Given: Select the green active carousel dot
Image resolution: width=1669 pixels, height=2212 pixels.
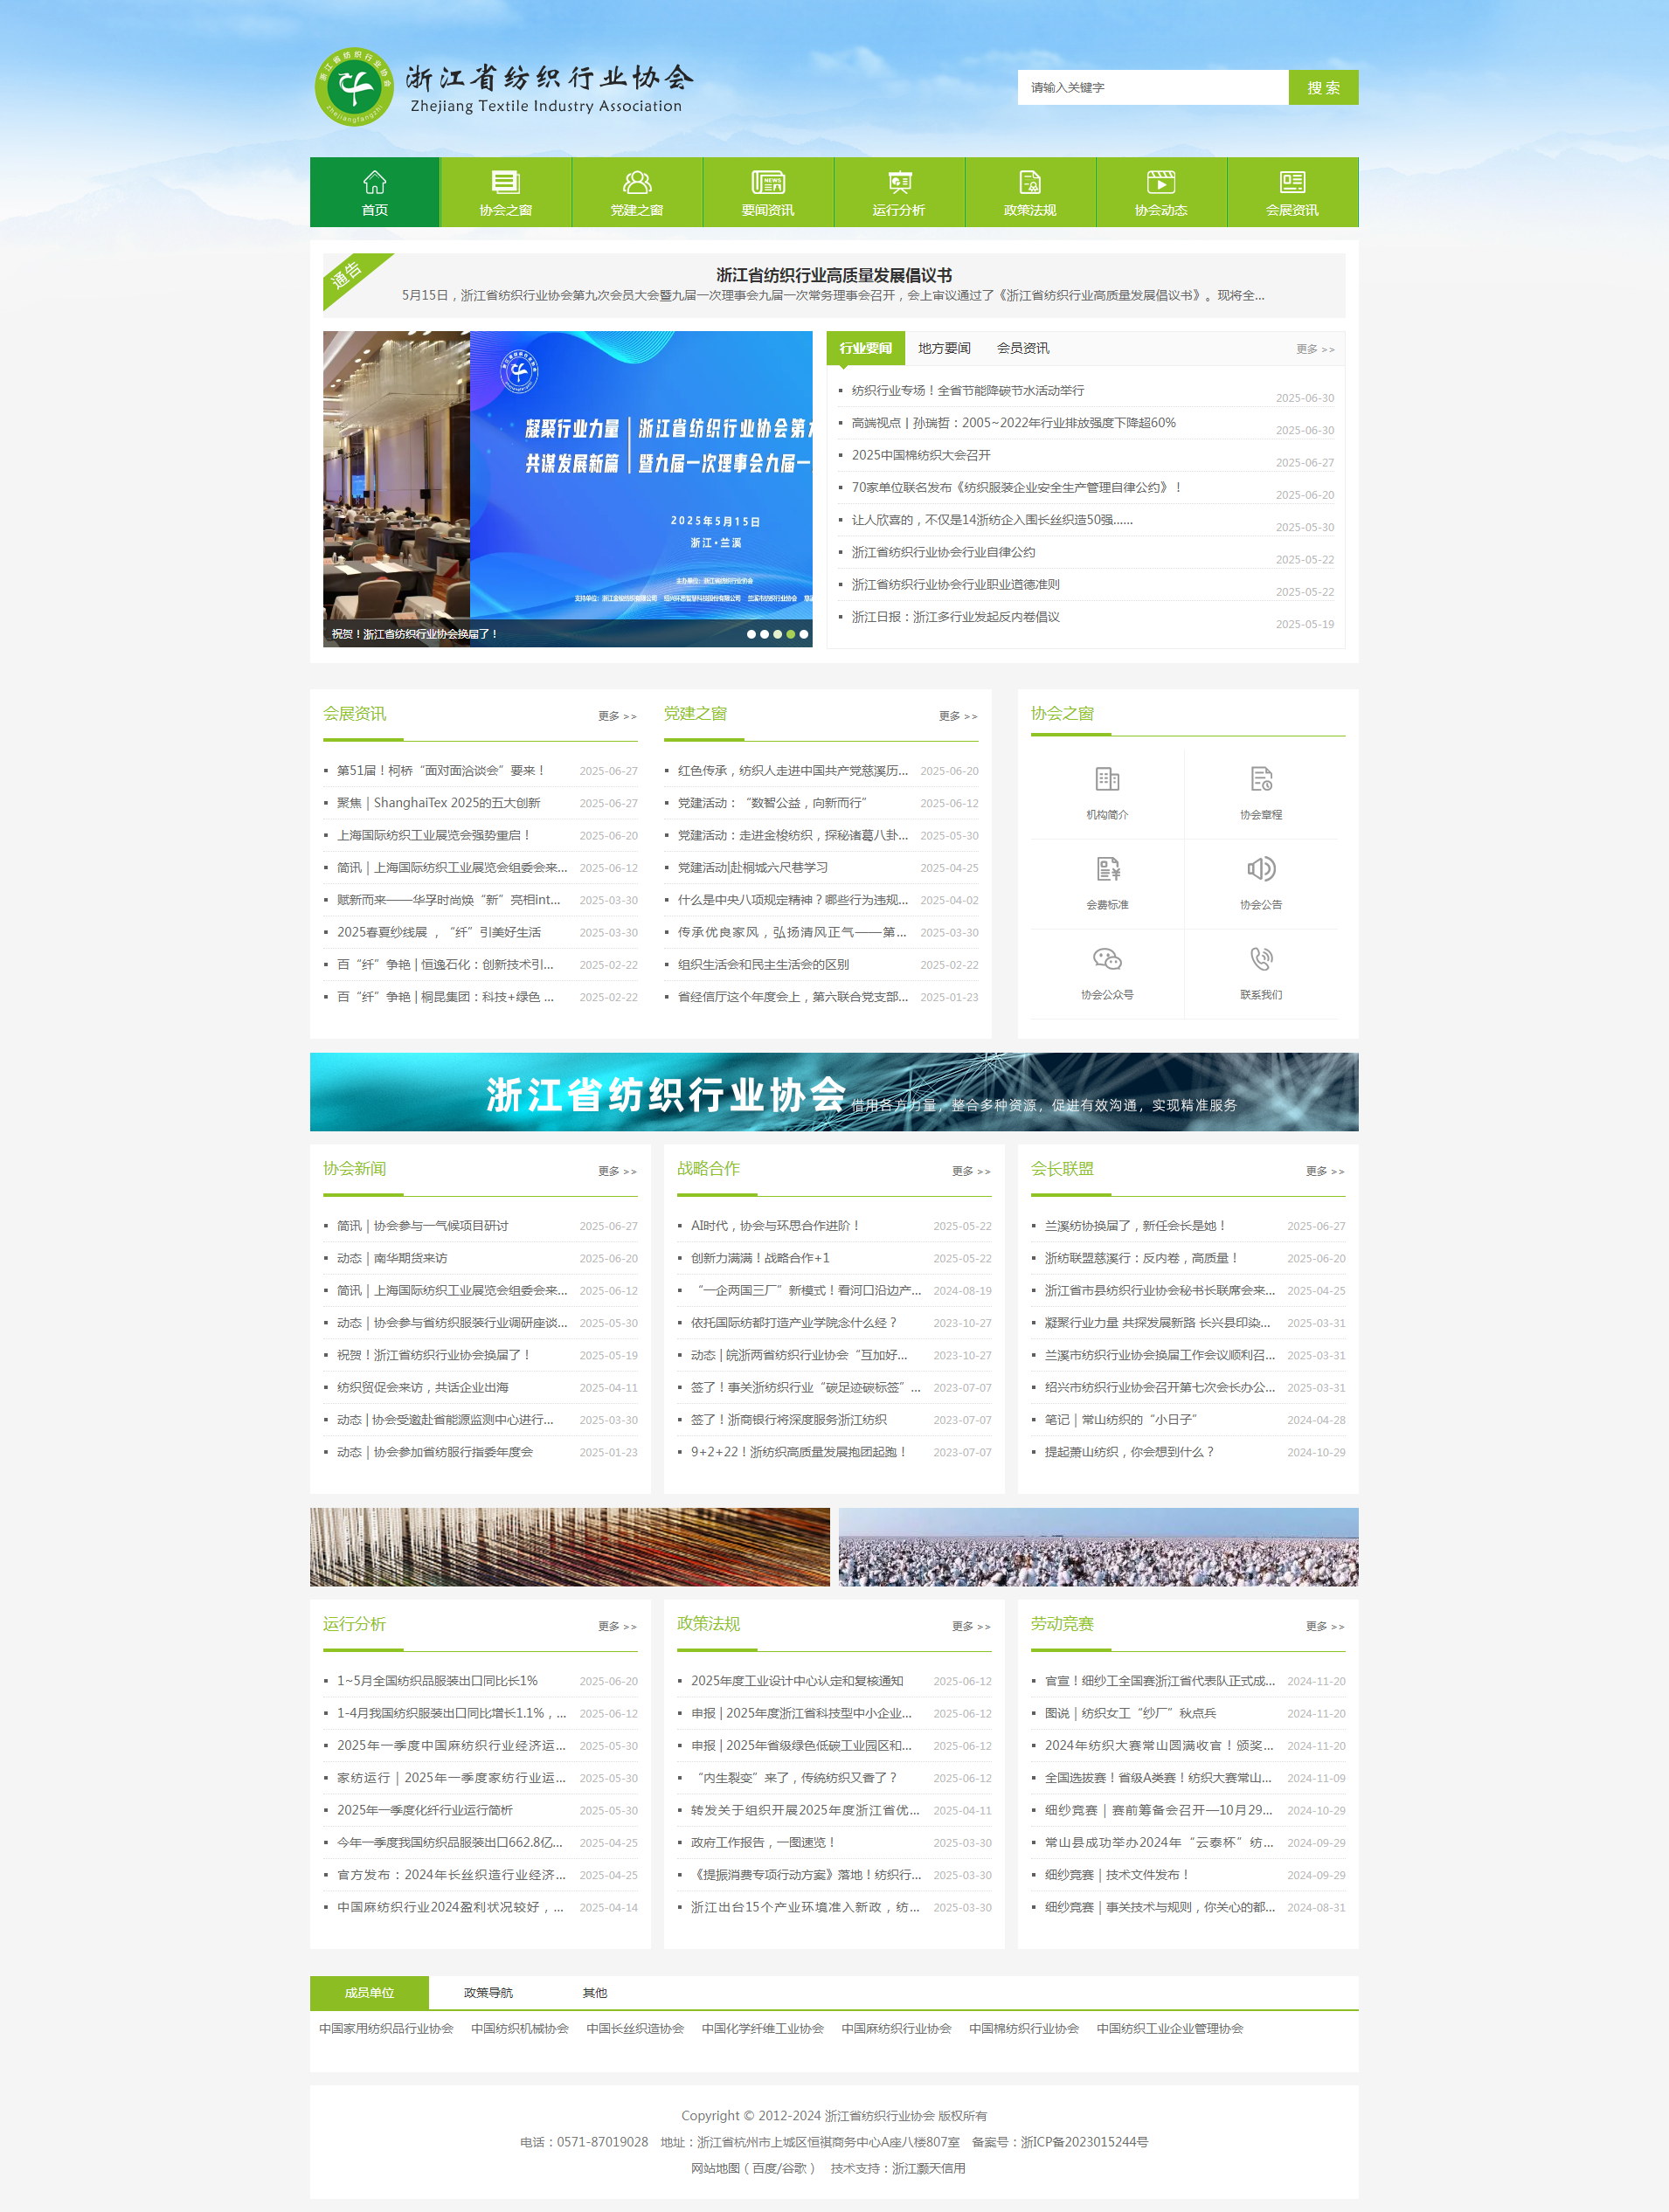Looking at the screenshot, I should coord(790,634).
